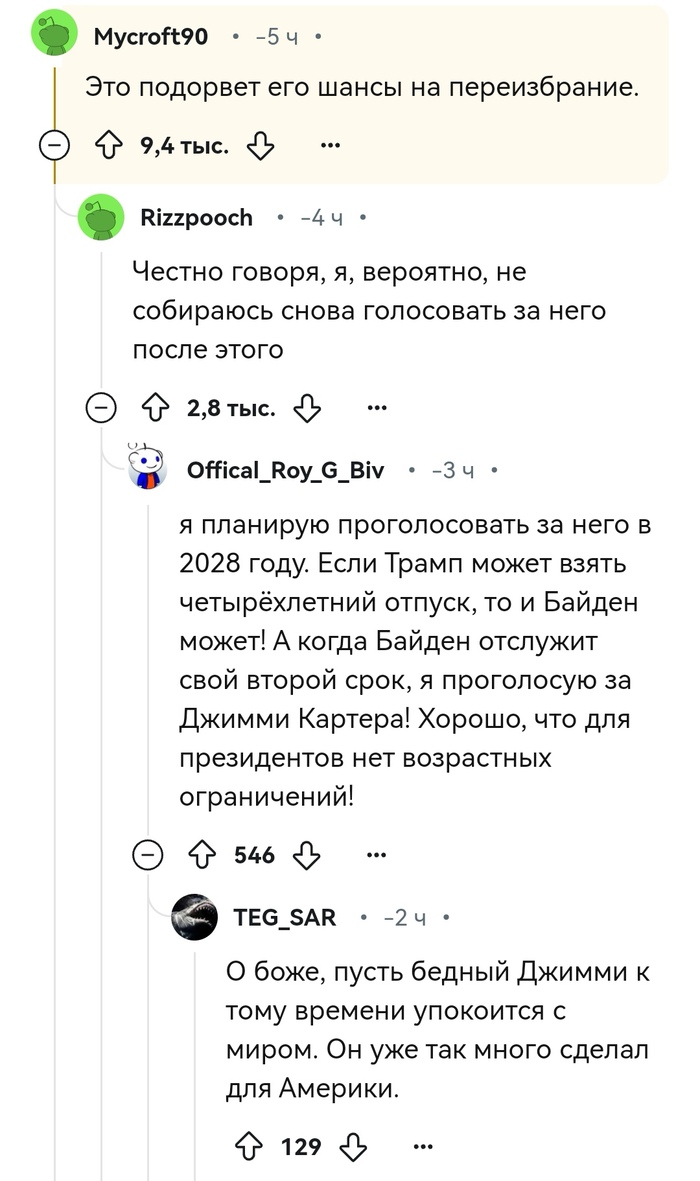This screenshot has height=1181, width=700.
Task: Open more options for Rizzpooch's comment
Action: pyautogui.click(x=377, y=408)
